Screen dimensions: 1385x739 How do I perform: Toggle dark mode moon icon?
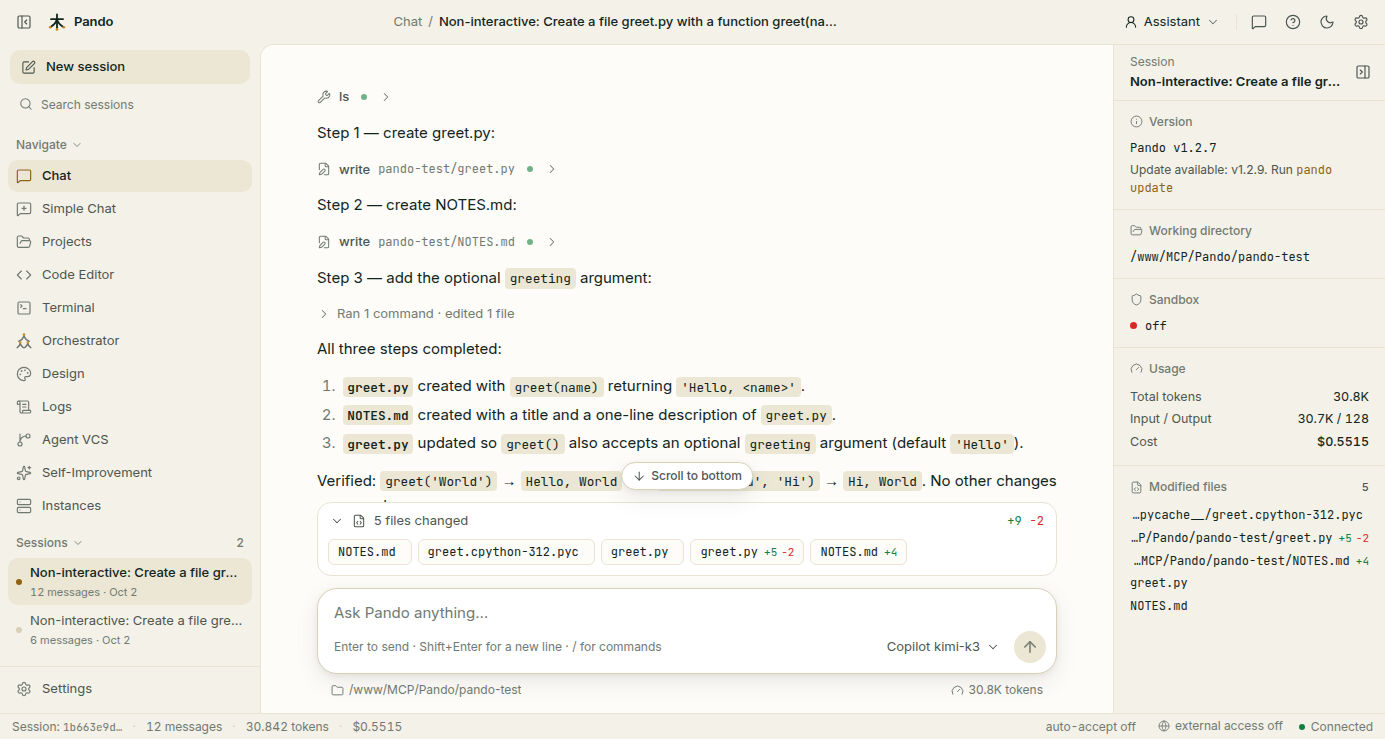point(1327,22)
